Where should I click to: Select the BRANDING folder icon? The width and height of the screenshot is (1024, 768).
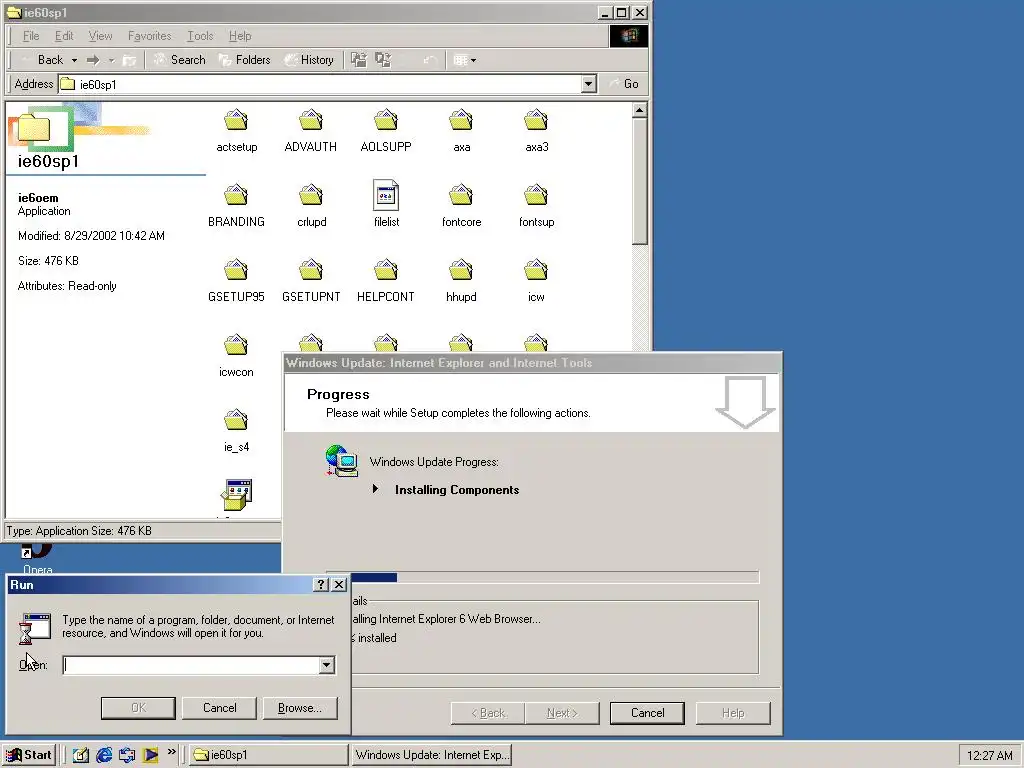pyautogui.click(x=236, y=195)
